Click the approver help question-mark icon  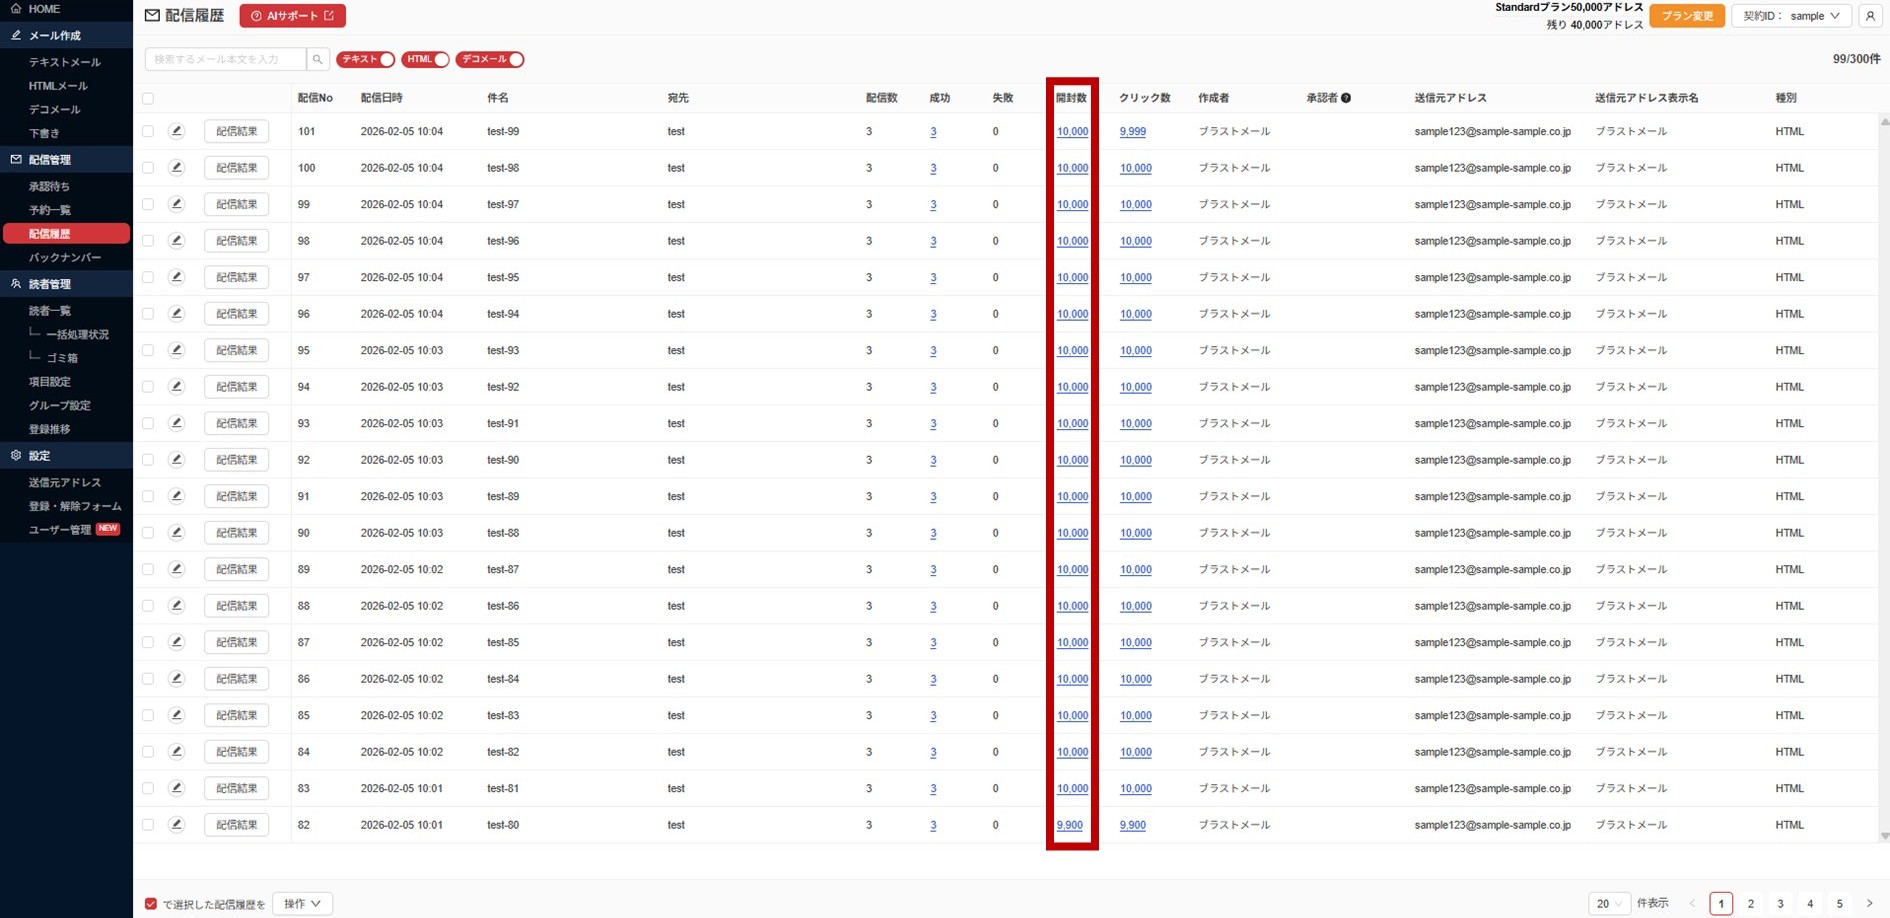pos(1346,98)
